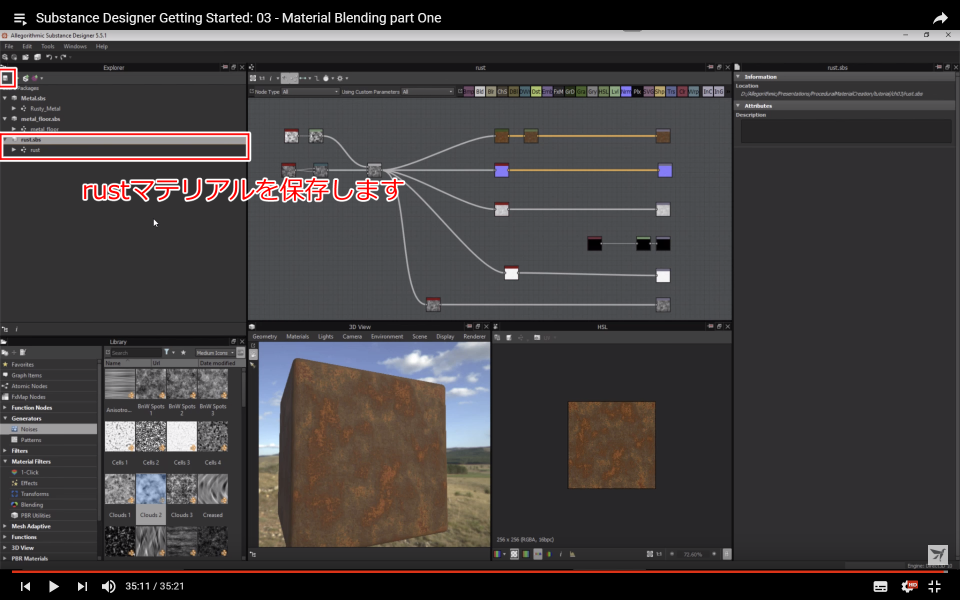Click the video progress bar
This screenshot has height=600, width=960.
click(x=480, y=572)
